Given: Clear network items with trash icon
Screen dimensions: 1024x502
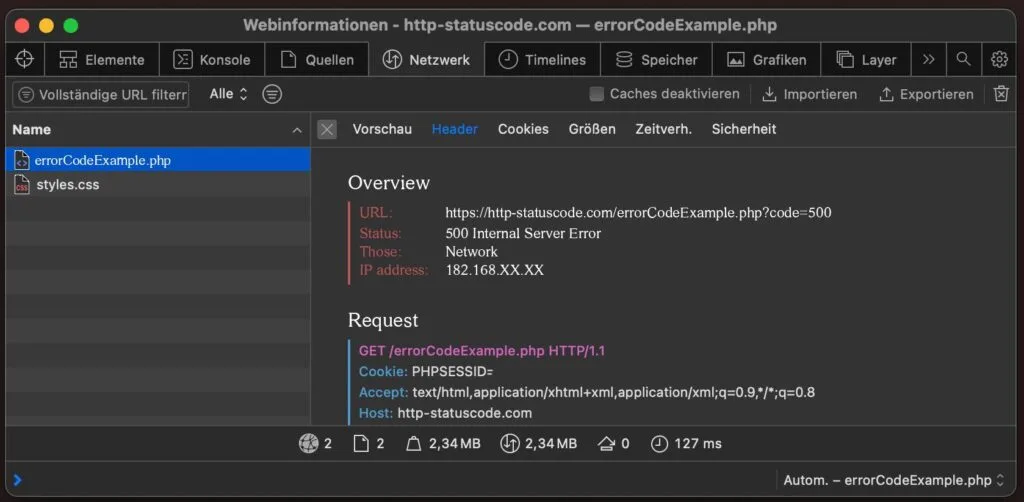Looking at the screenshot, I should point(1001,94).
